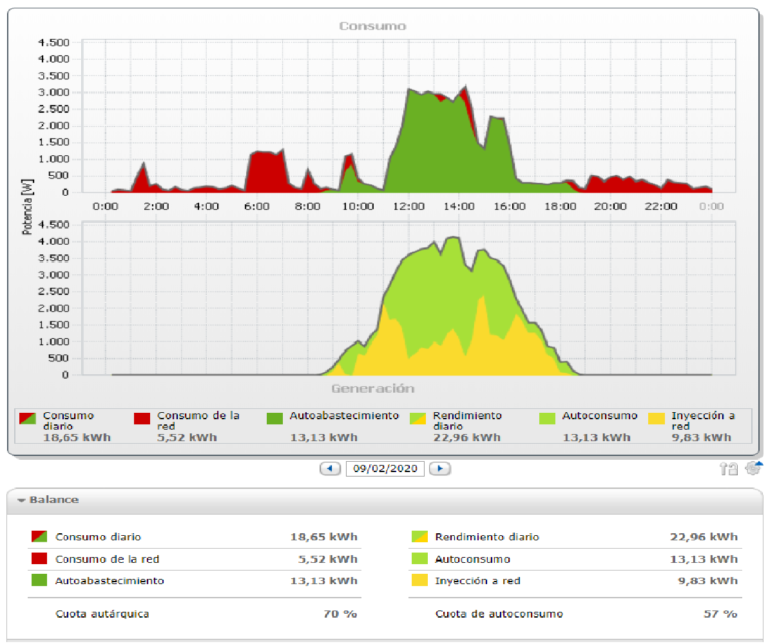
Task: Click Consumo diario icon in Balance panel
Action: (39, 537)
